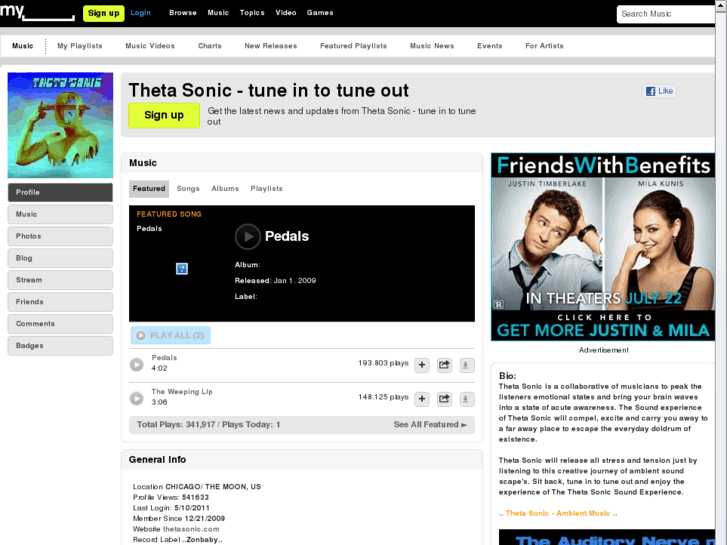This screenshot has height=545, width=727.
Task: Click the large yellow Sign up button
Action: click(164, 115)
